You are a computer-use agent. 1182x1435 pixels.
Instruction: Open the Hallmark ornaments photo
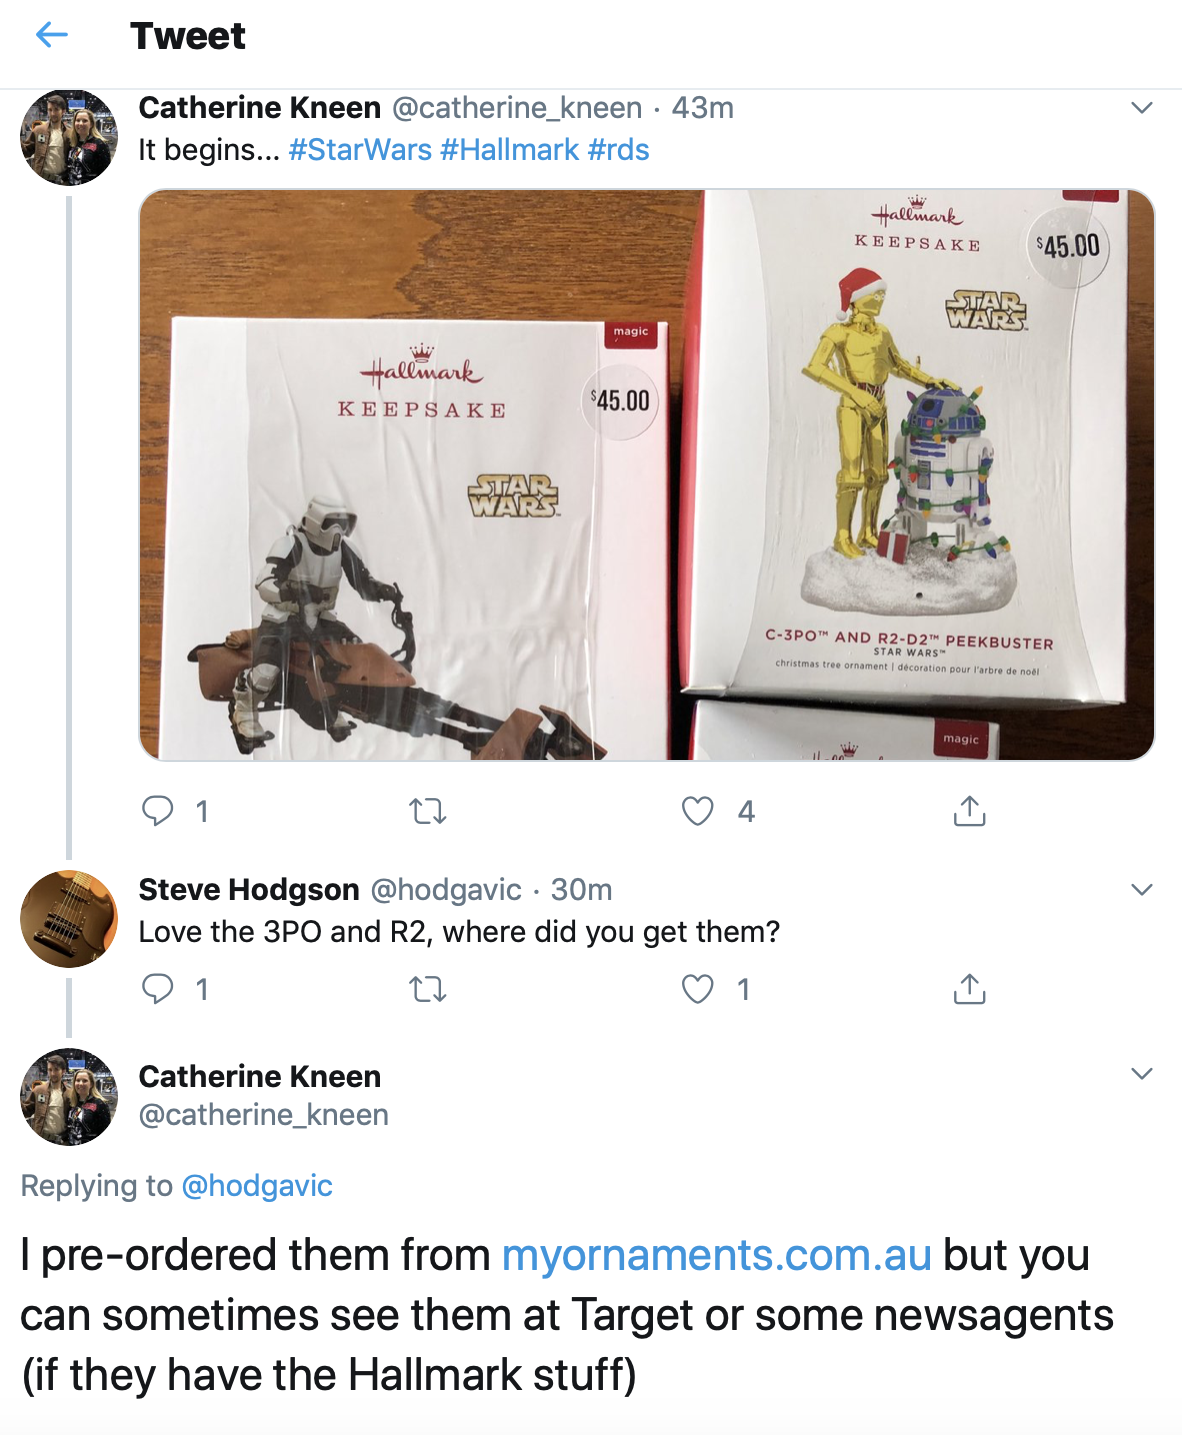(x=646, y=475)
